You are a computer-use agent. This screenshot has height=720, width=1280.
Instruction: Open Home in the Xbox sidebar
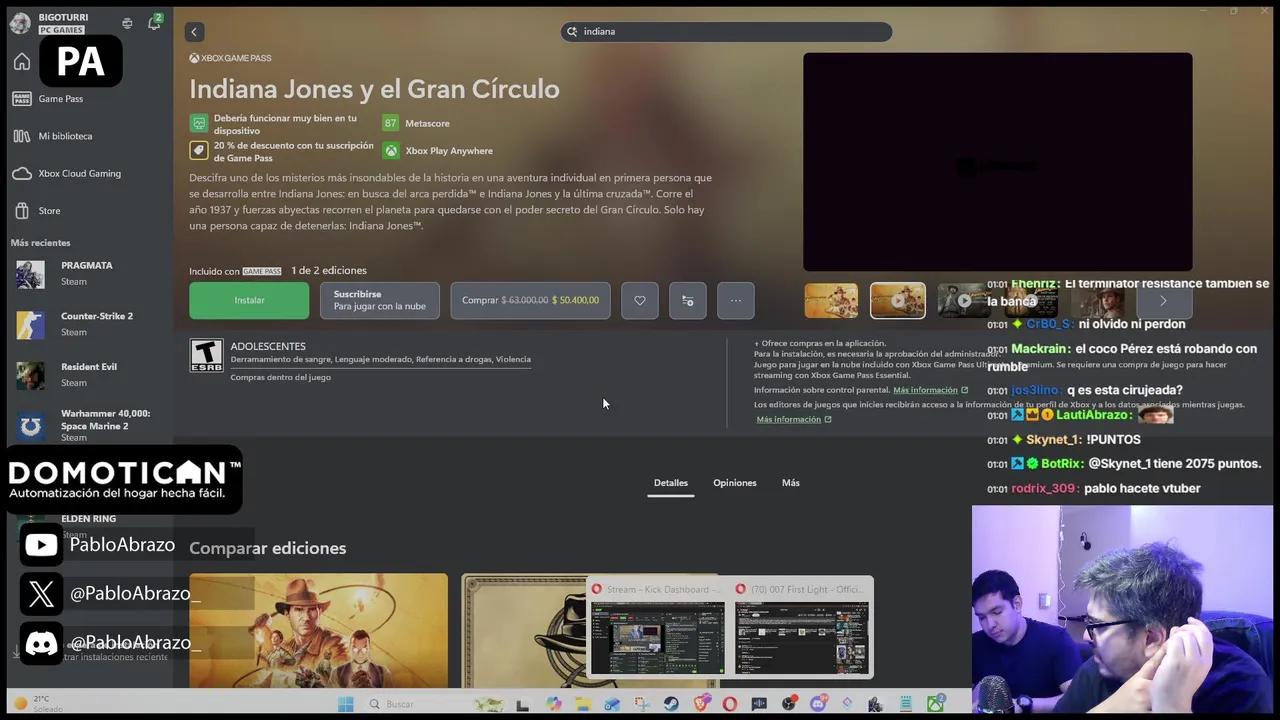click(22, 62)
